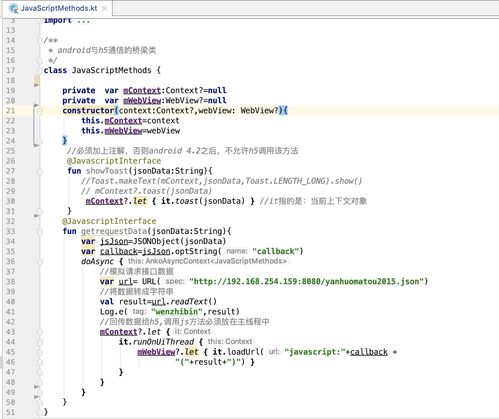Click the underlined mWebView variable on line 20
This screenshot has height=419, width=499.
coord(142,101)
